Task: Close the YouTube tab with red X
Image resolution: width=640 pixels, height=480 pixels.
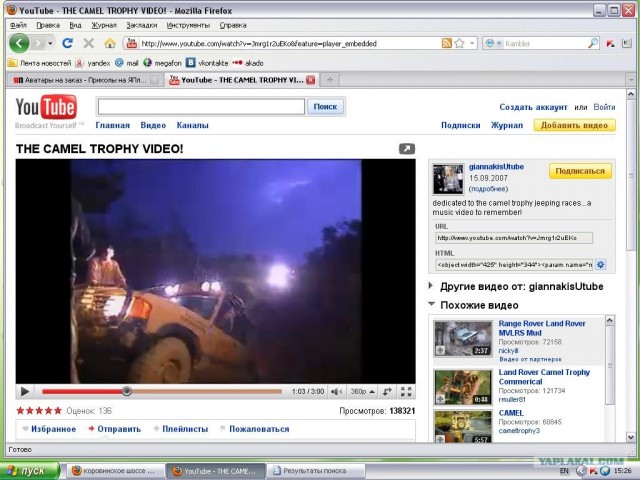Action: 311,80
